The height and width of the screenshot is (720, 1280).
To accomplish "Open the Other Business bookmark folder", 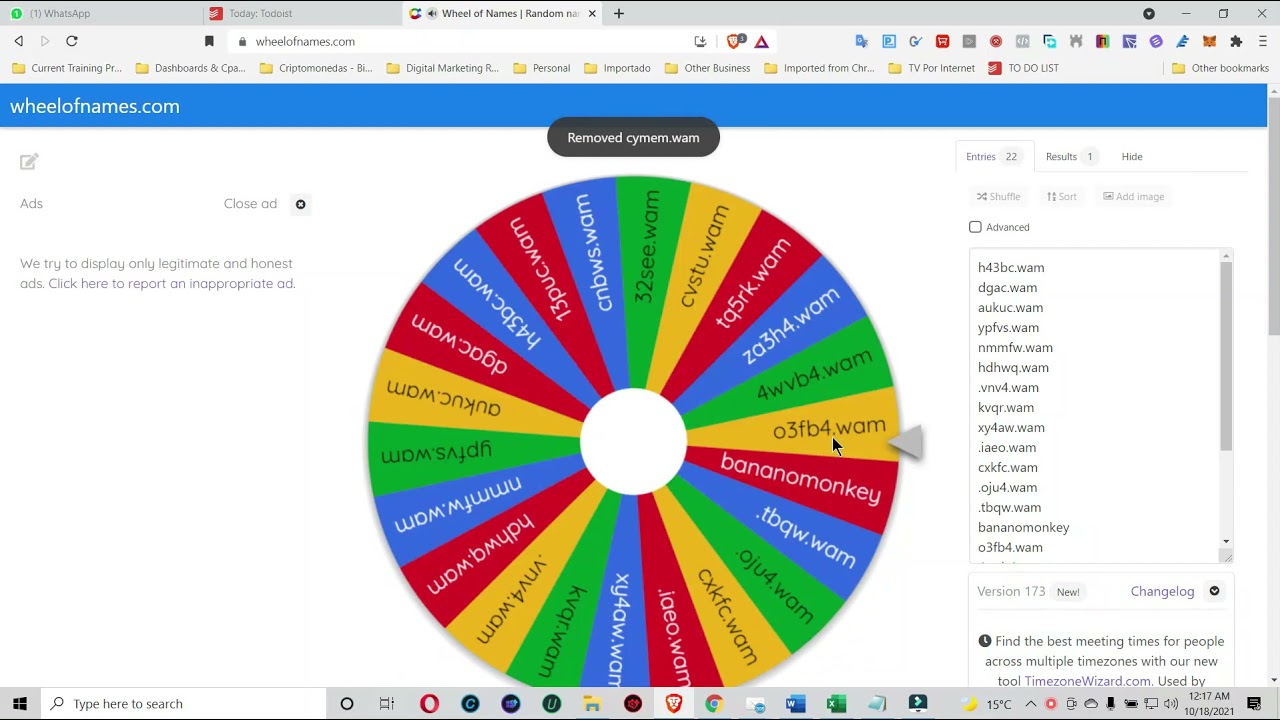I will [x=707, y=68].
